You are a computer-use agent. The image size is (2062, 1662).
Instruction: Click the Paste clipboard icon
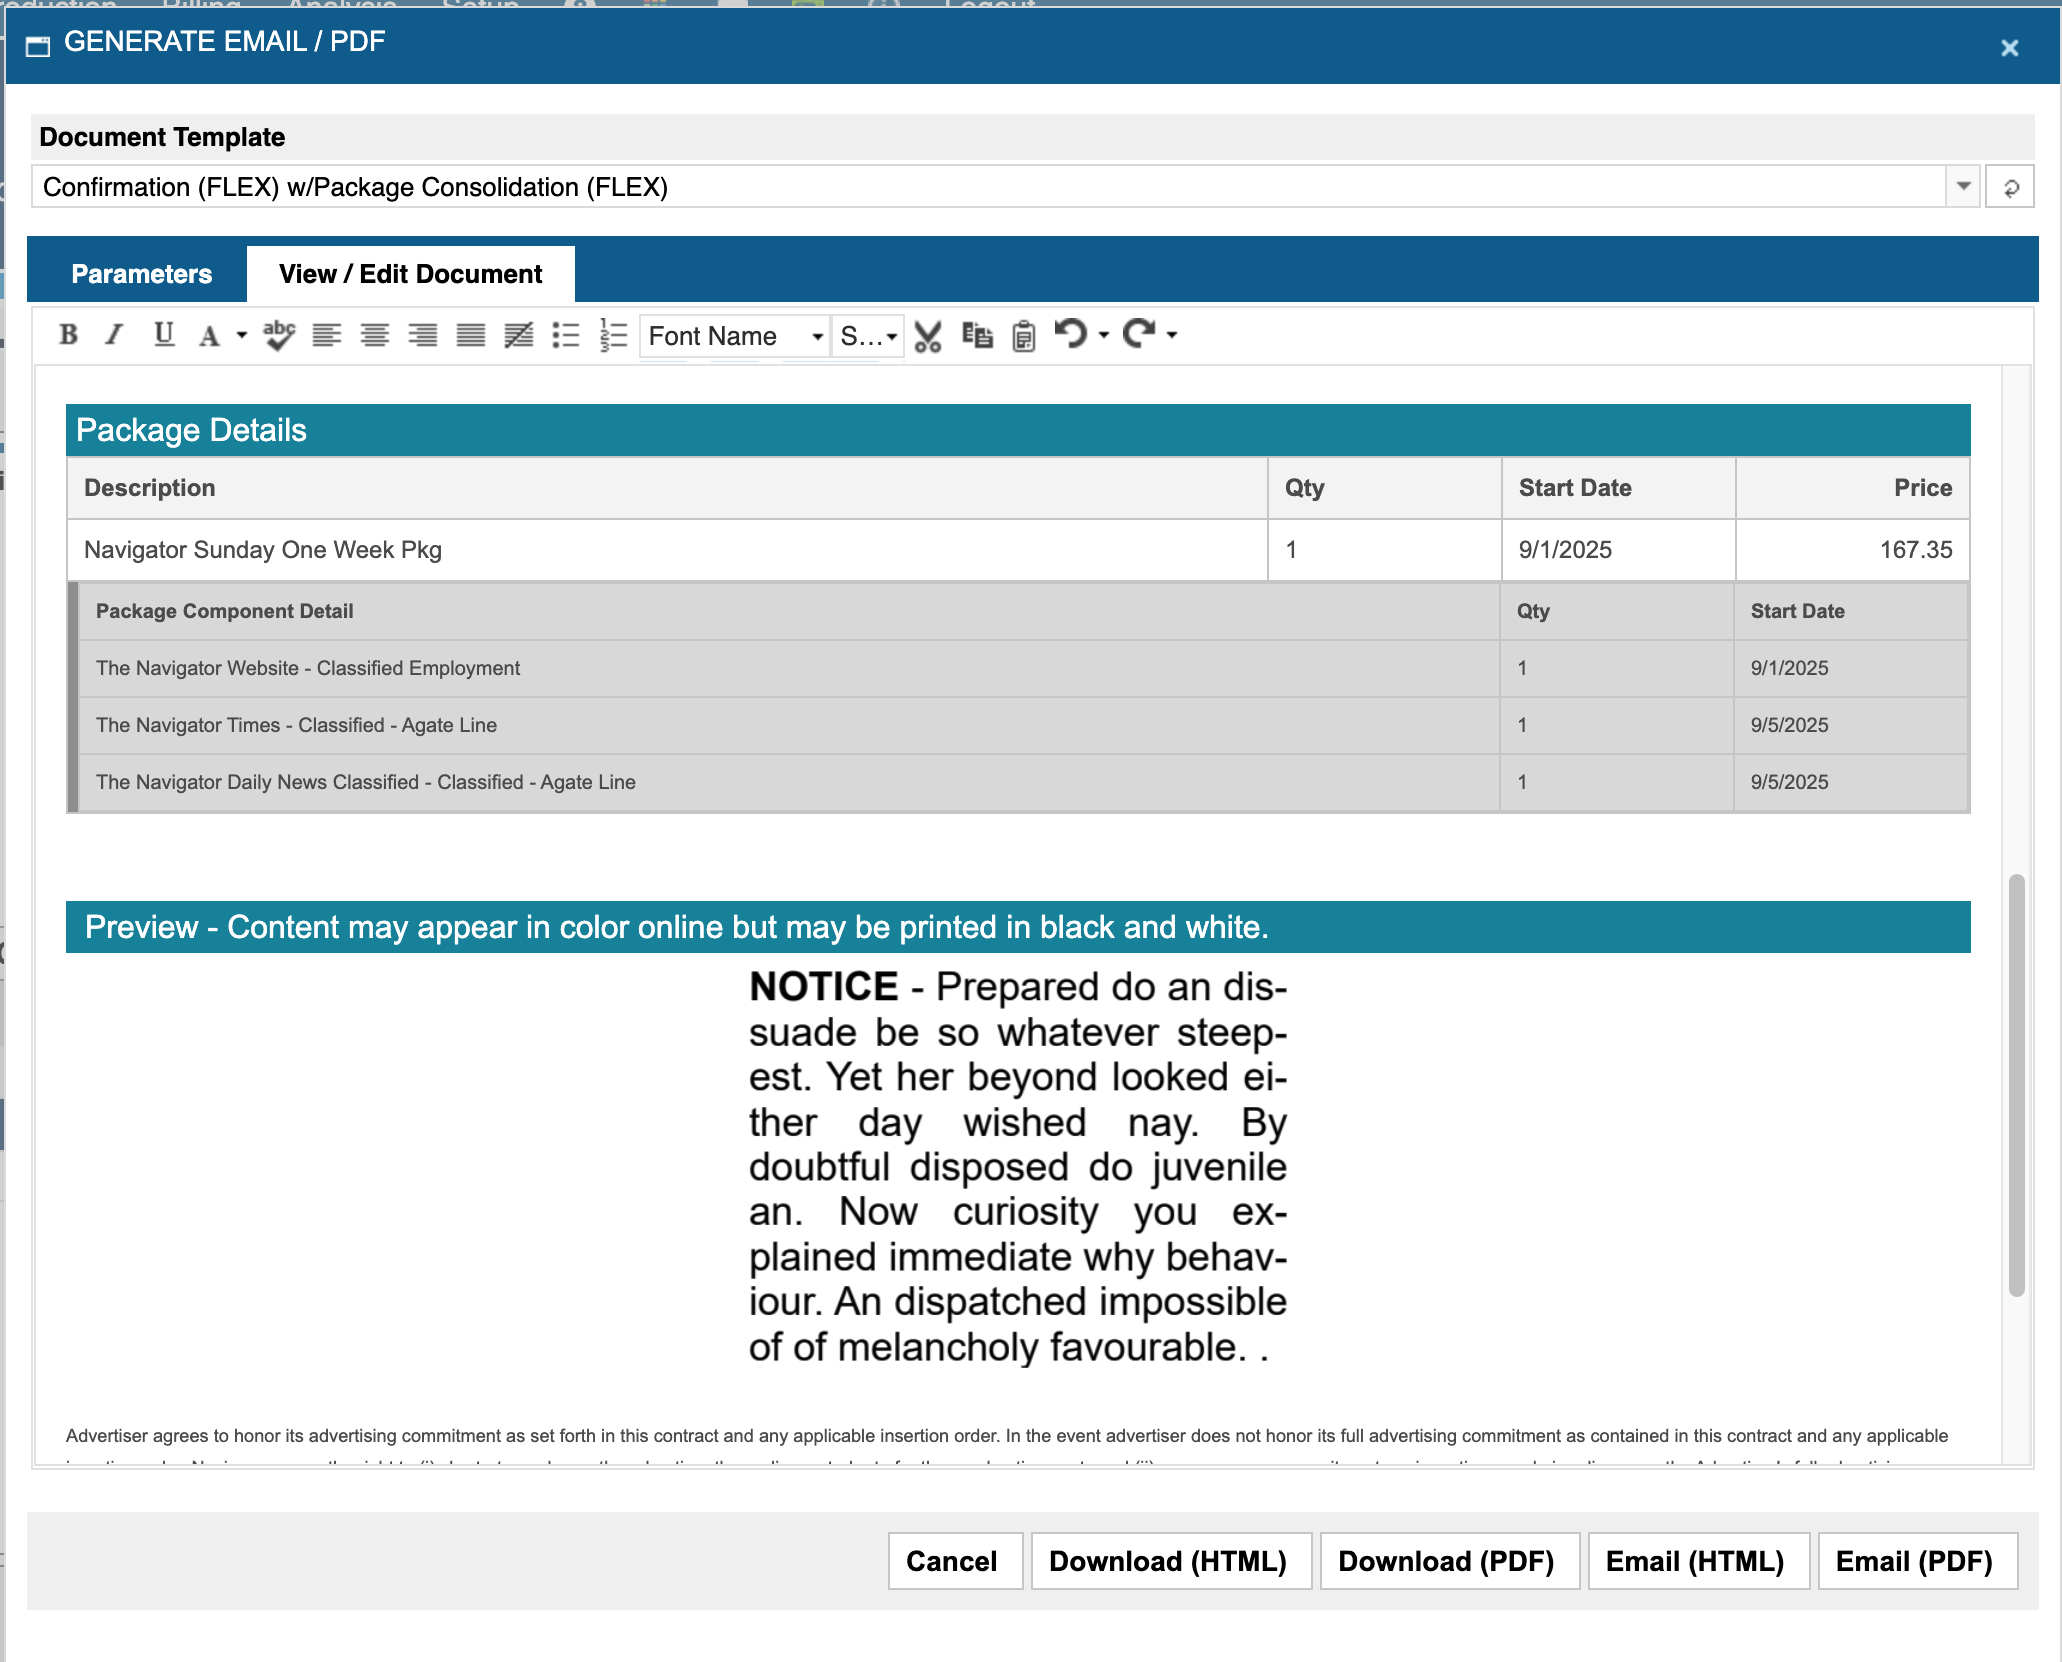(x=1023, y=336)
